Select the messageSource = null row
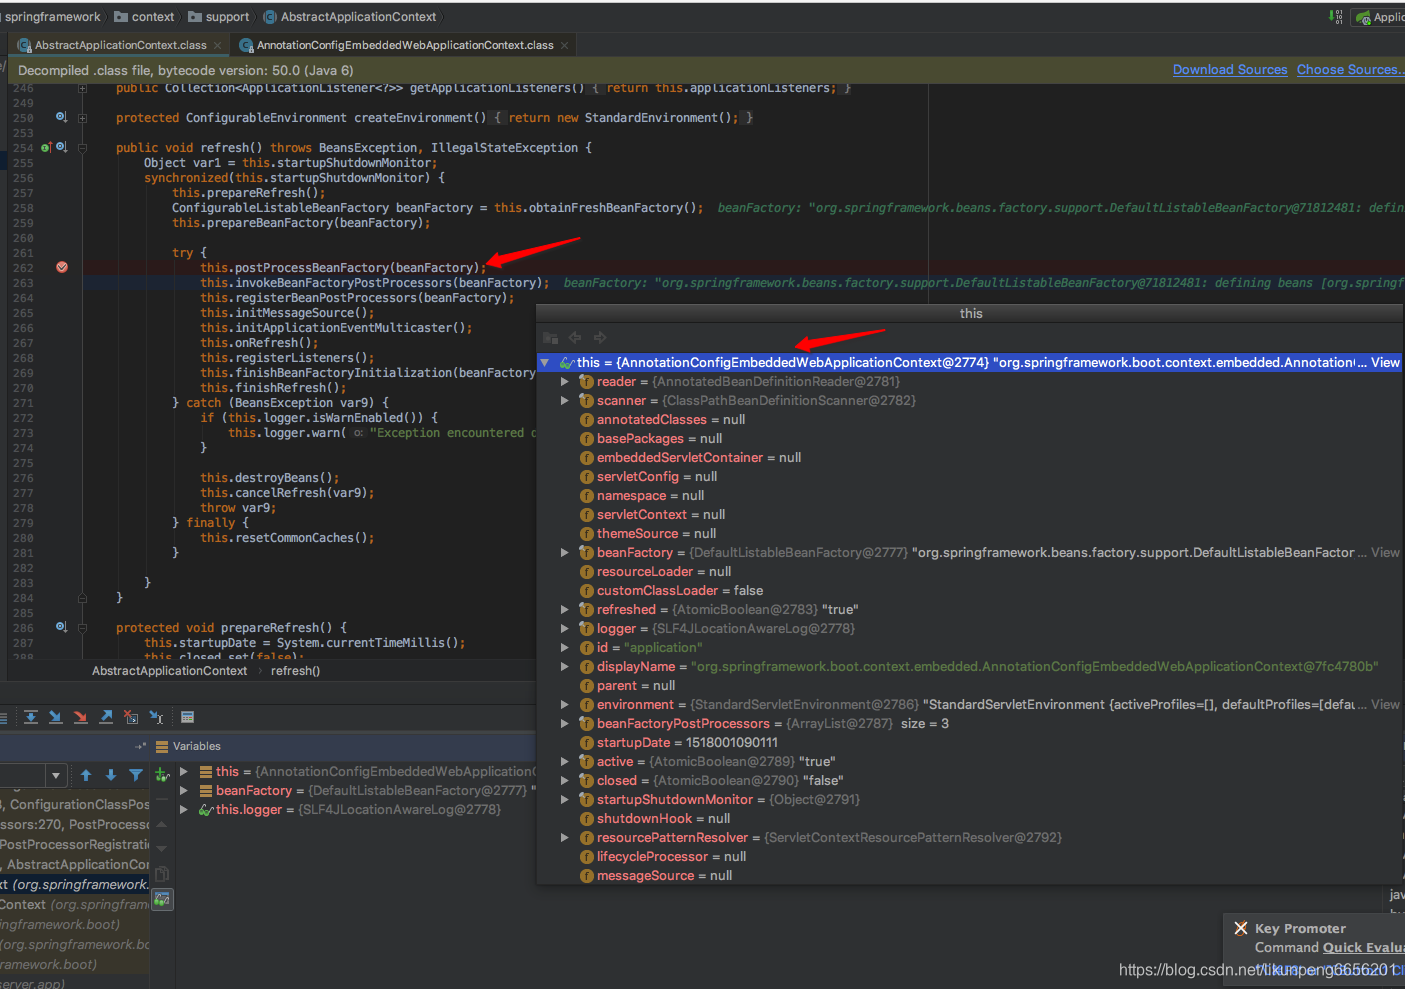The width and height of the screenshot is (1405, 989). pos(969,875)
